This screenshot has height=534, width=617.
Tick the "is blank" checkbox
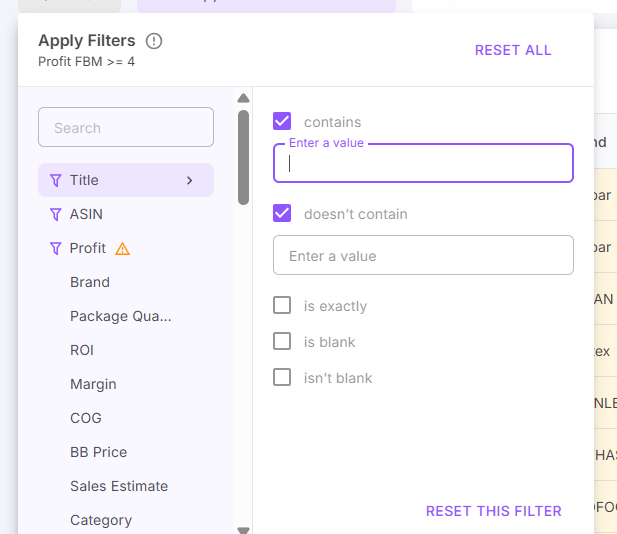click(282, 342)
